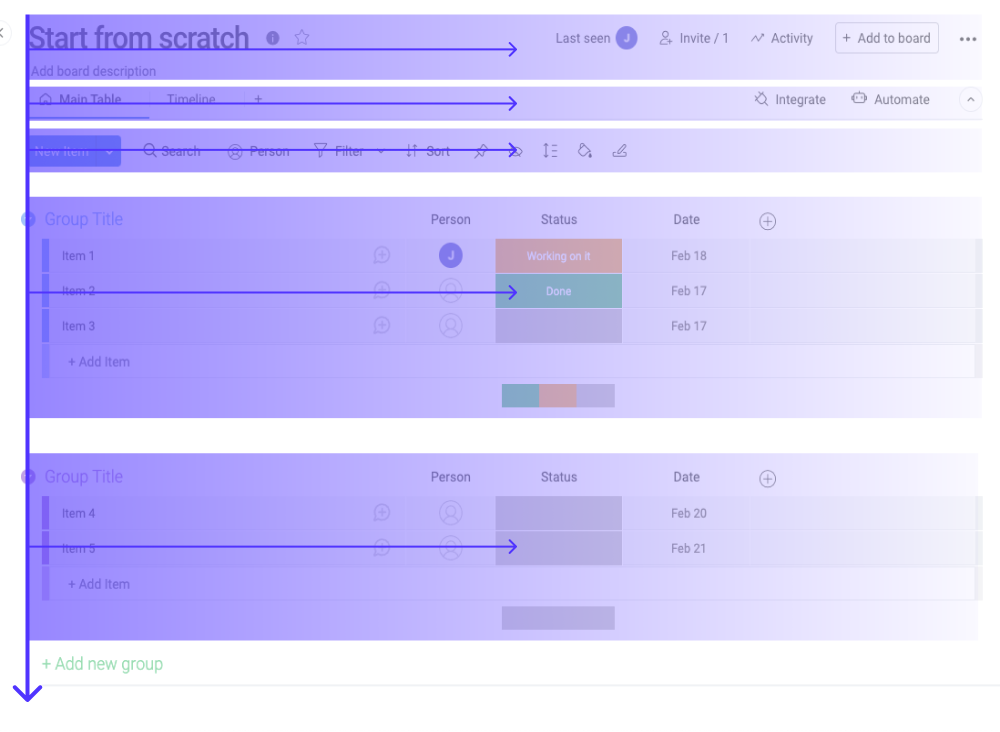Viewport: 1000px width, 732px height.
Task: Star the board as favorite
Action: [302, 38]
